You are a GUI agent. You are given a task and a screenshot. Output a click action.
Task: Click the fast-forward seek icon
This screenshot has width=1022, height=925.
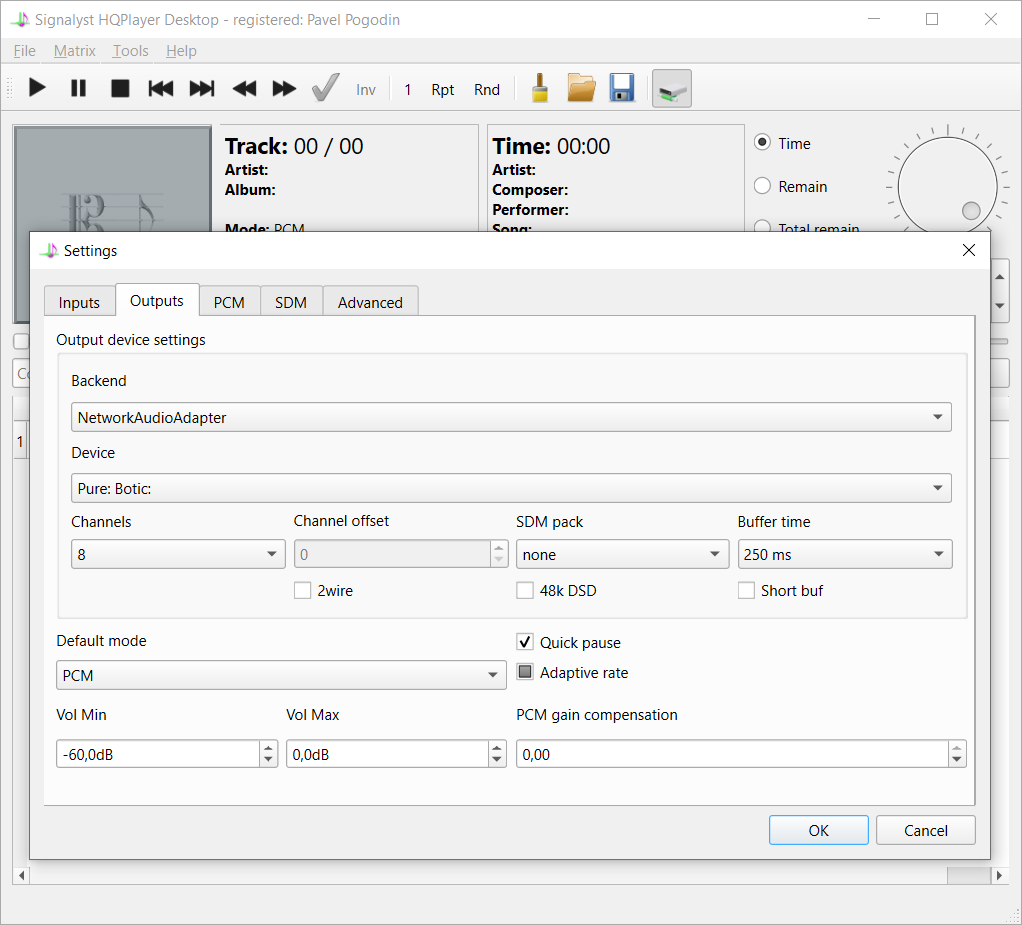coord(284,88)
